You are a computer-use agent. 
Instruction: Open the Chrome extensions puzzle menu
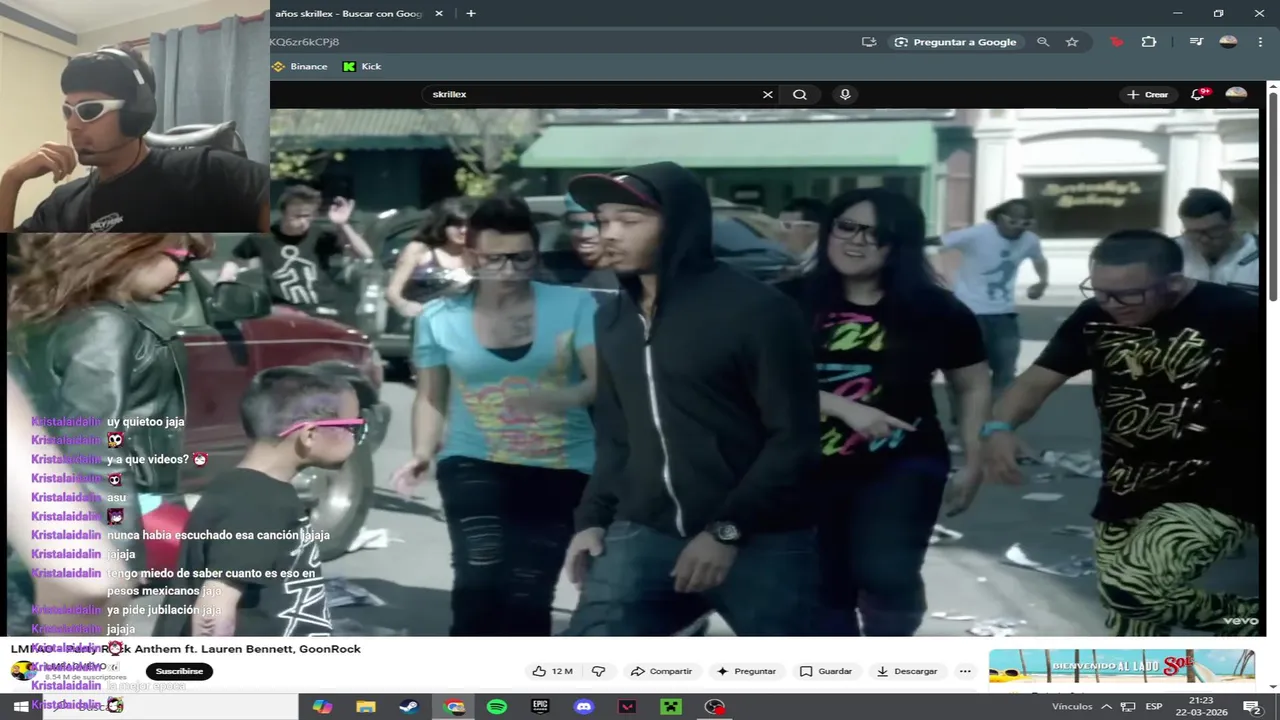(1149, 42)
